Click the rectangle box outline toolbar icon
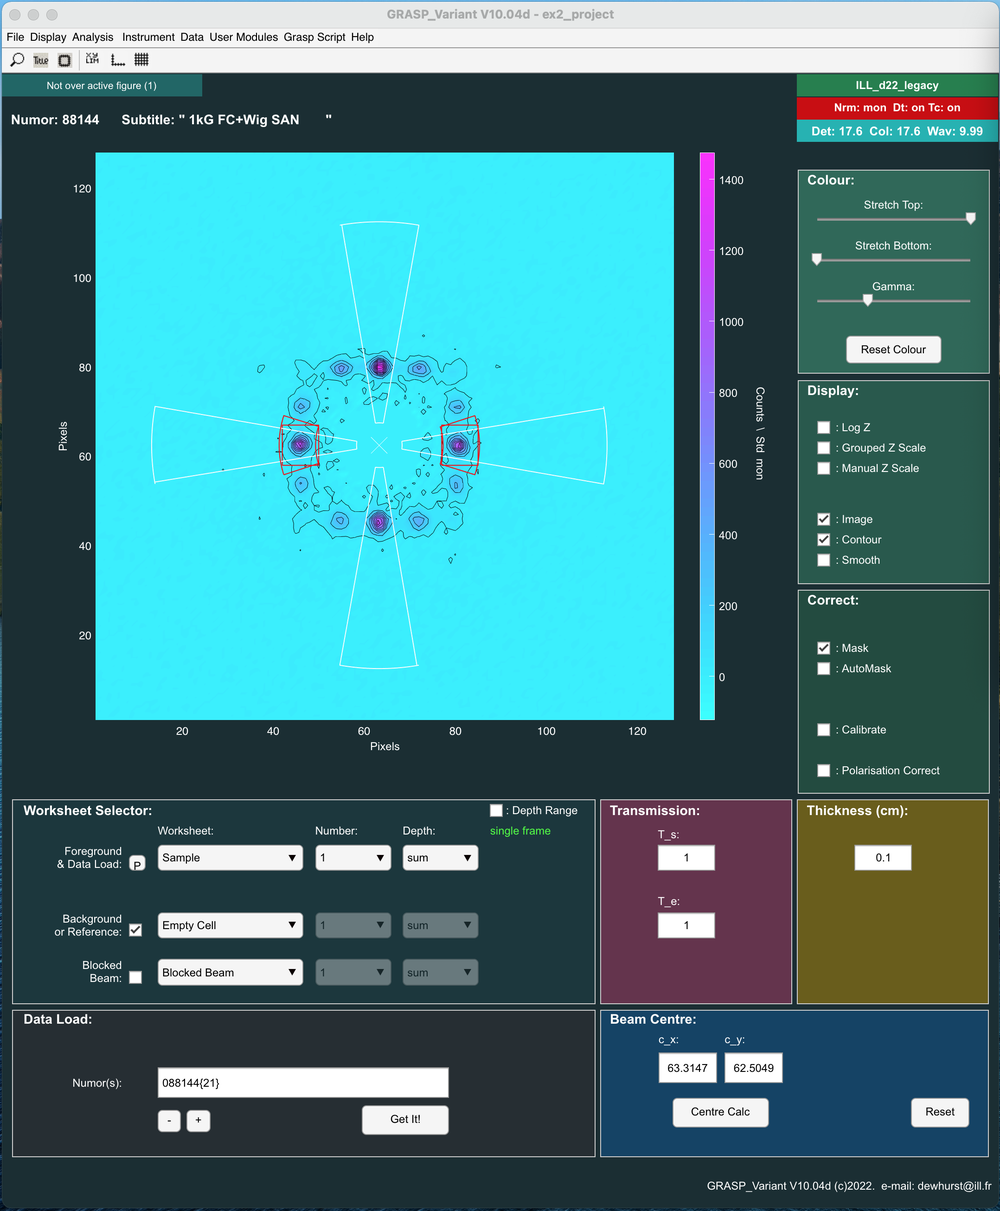The height and width of the screenshot is (1211, 1000). click(x=64, y=60)
